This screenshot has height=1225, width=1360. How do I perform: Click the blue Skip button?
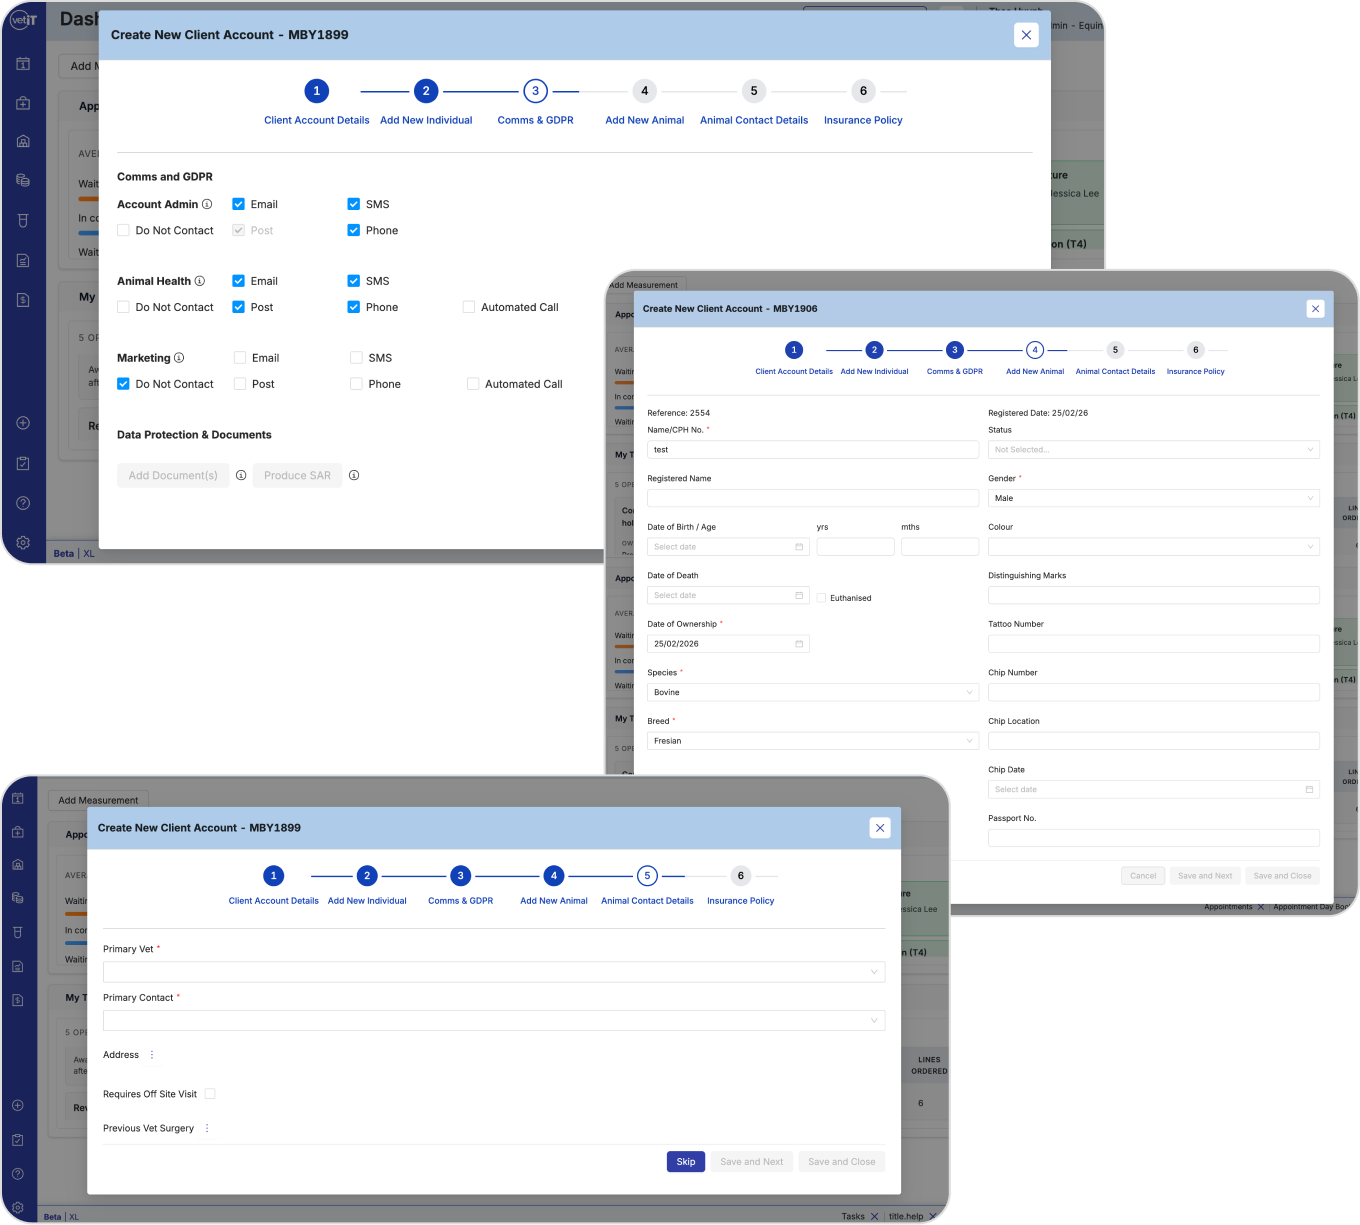pyautogui.click(x=686, y=1162)
